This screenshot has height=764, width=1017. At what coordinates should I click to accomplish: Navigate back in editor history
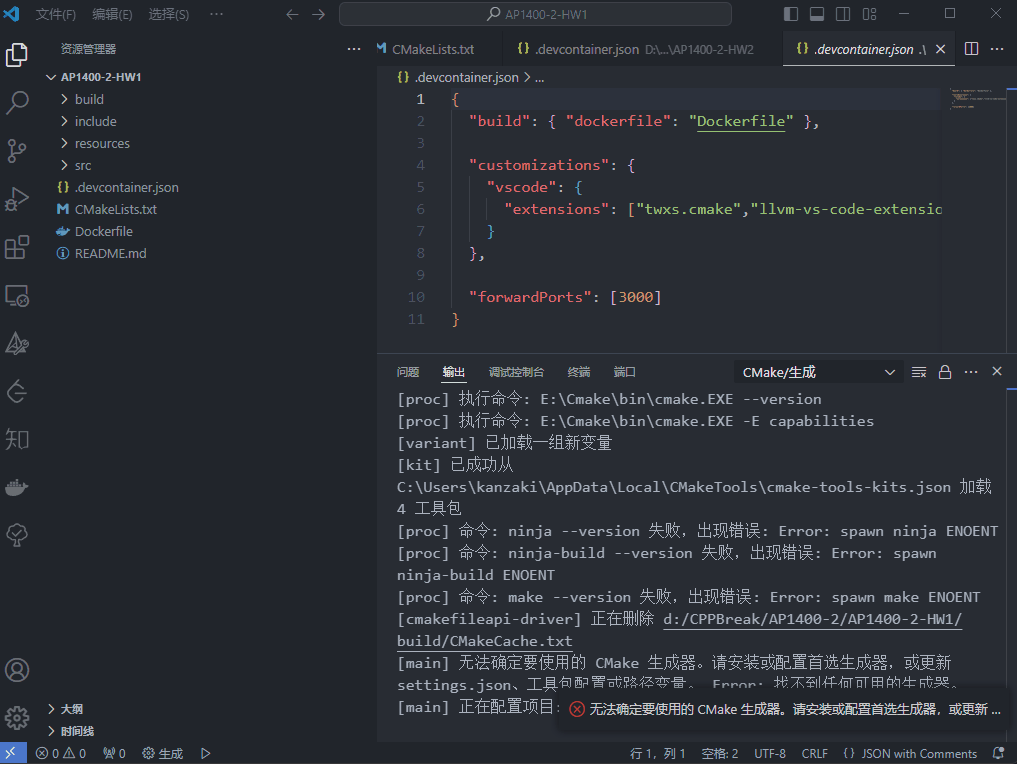click(x=293, y=14)
